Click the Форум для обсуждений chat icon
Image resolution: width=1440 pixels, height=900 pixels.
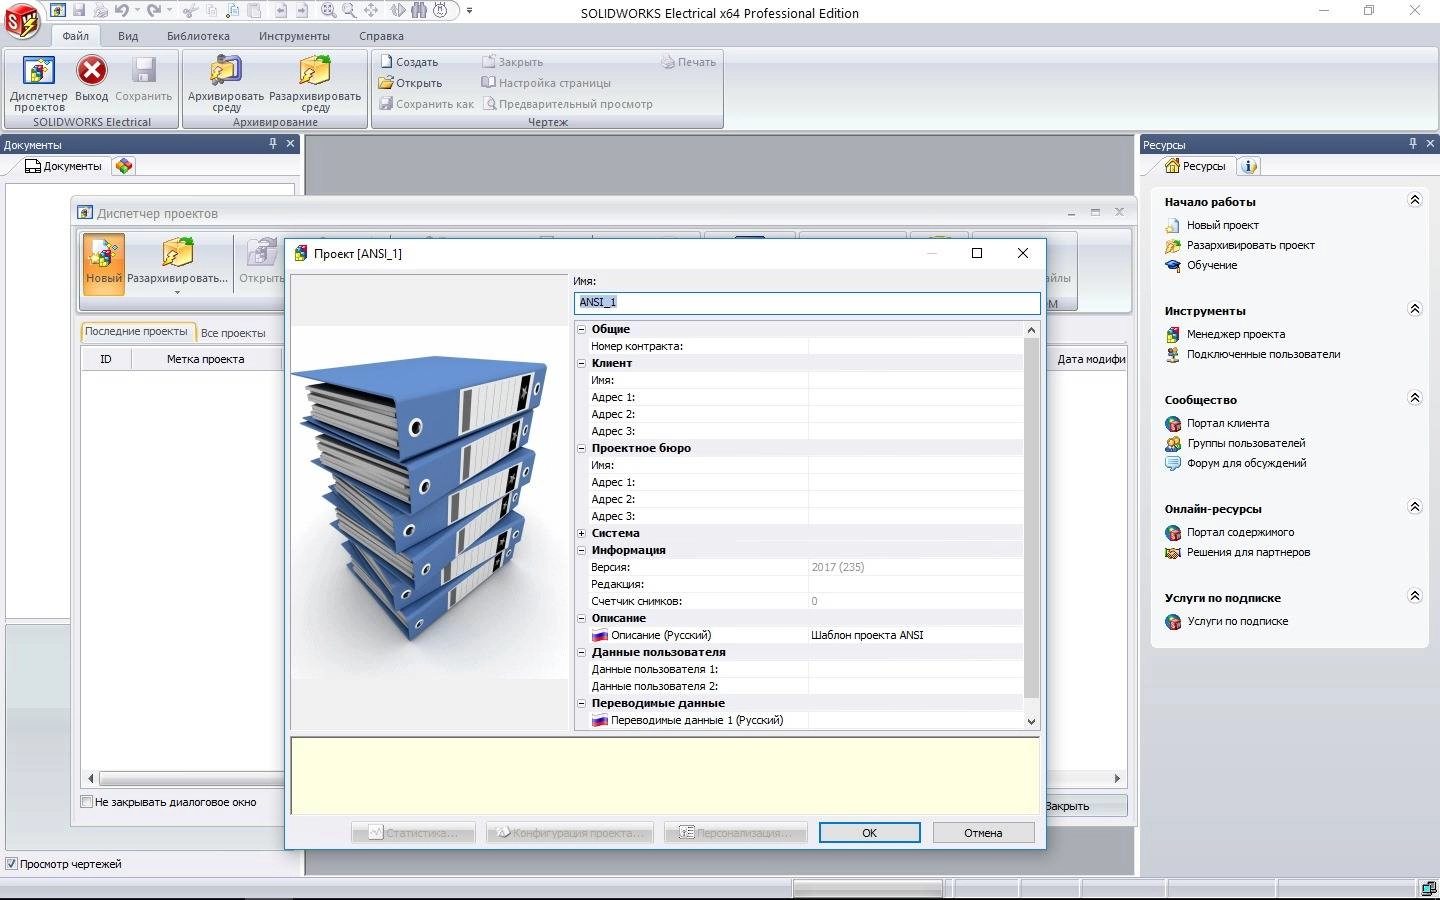[x=1173, y=464]
